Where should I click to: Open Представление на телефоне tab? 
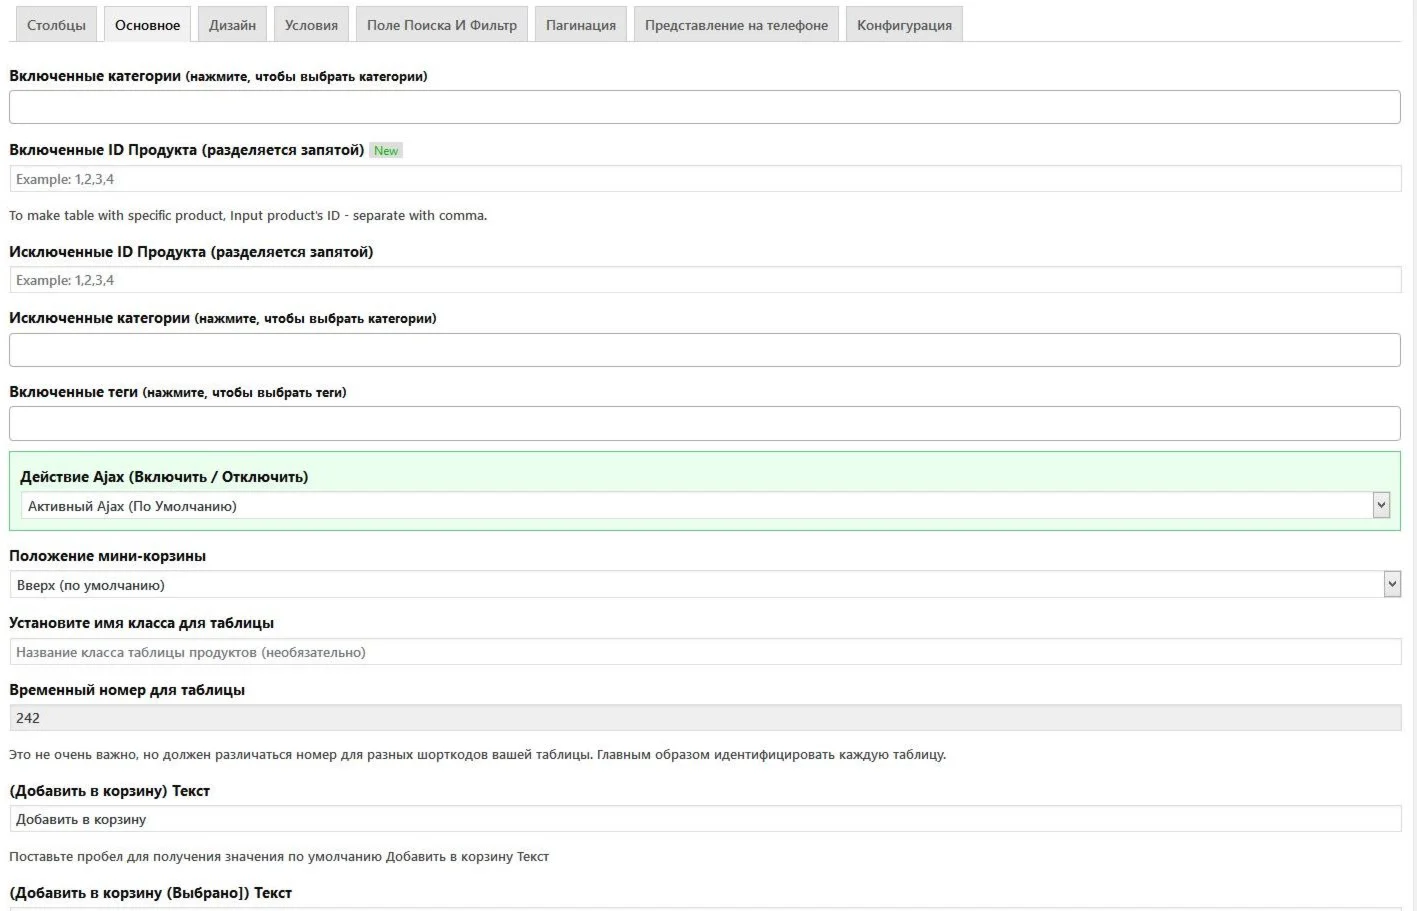point(736,25)
